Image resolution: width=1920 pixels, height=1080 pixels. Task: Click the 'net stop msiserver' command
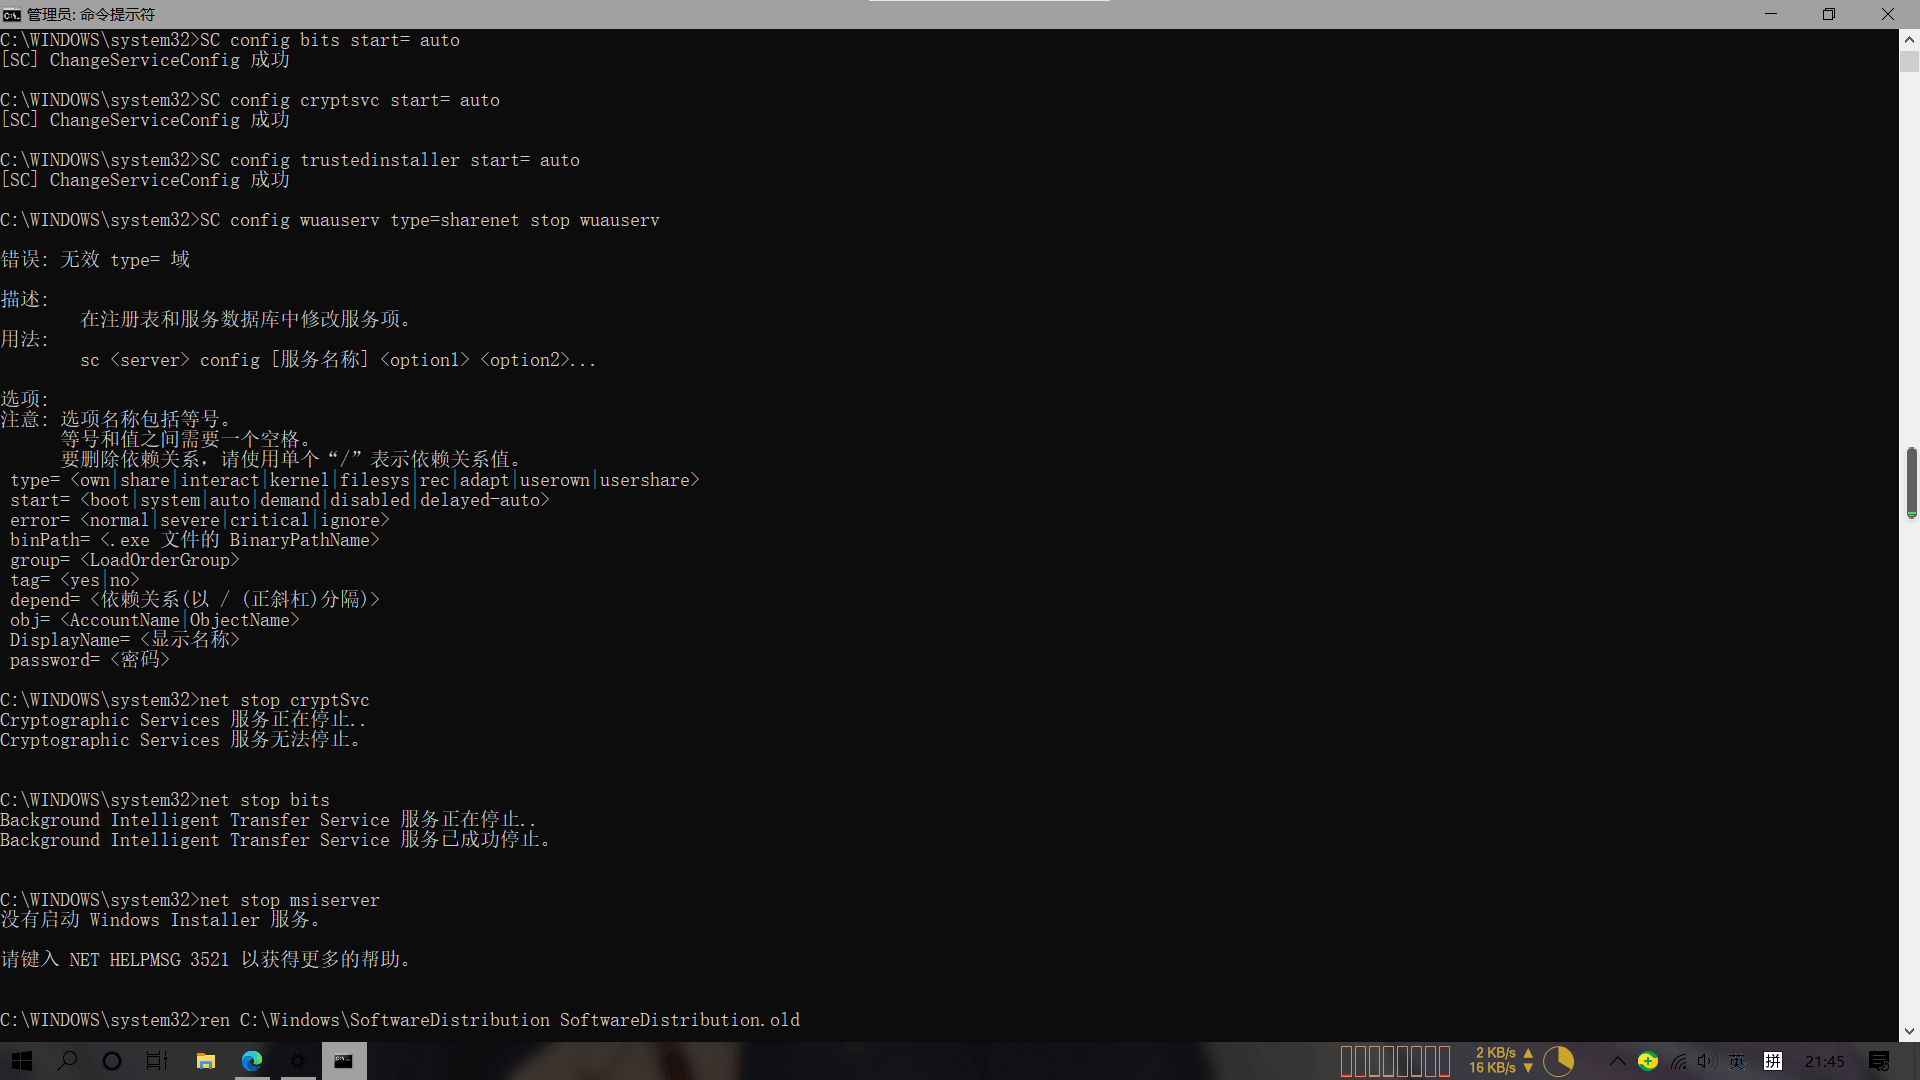coord(290,900)
